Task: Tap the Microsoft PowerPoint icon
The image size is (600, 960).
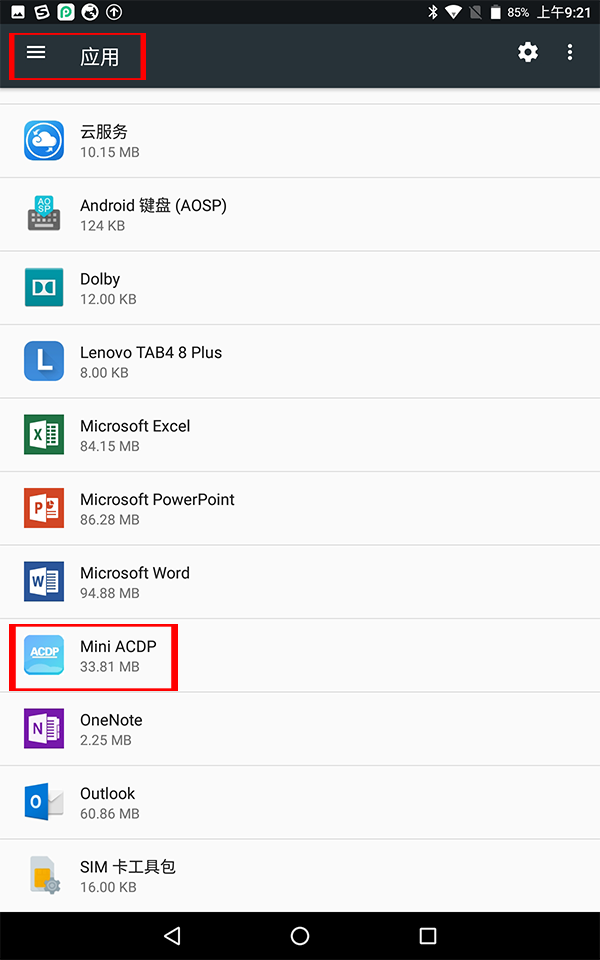Action: 44,508
